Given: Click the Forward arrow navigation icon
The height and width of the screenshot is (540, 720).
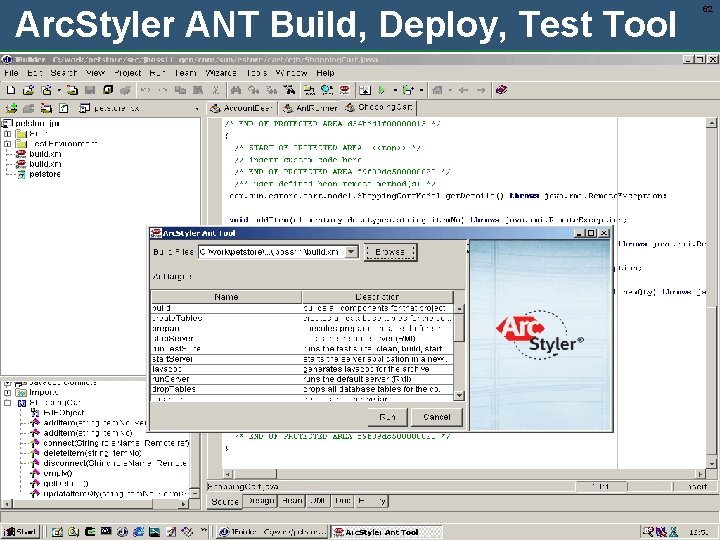Looking at the screenshot, I should coord(481,90).
